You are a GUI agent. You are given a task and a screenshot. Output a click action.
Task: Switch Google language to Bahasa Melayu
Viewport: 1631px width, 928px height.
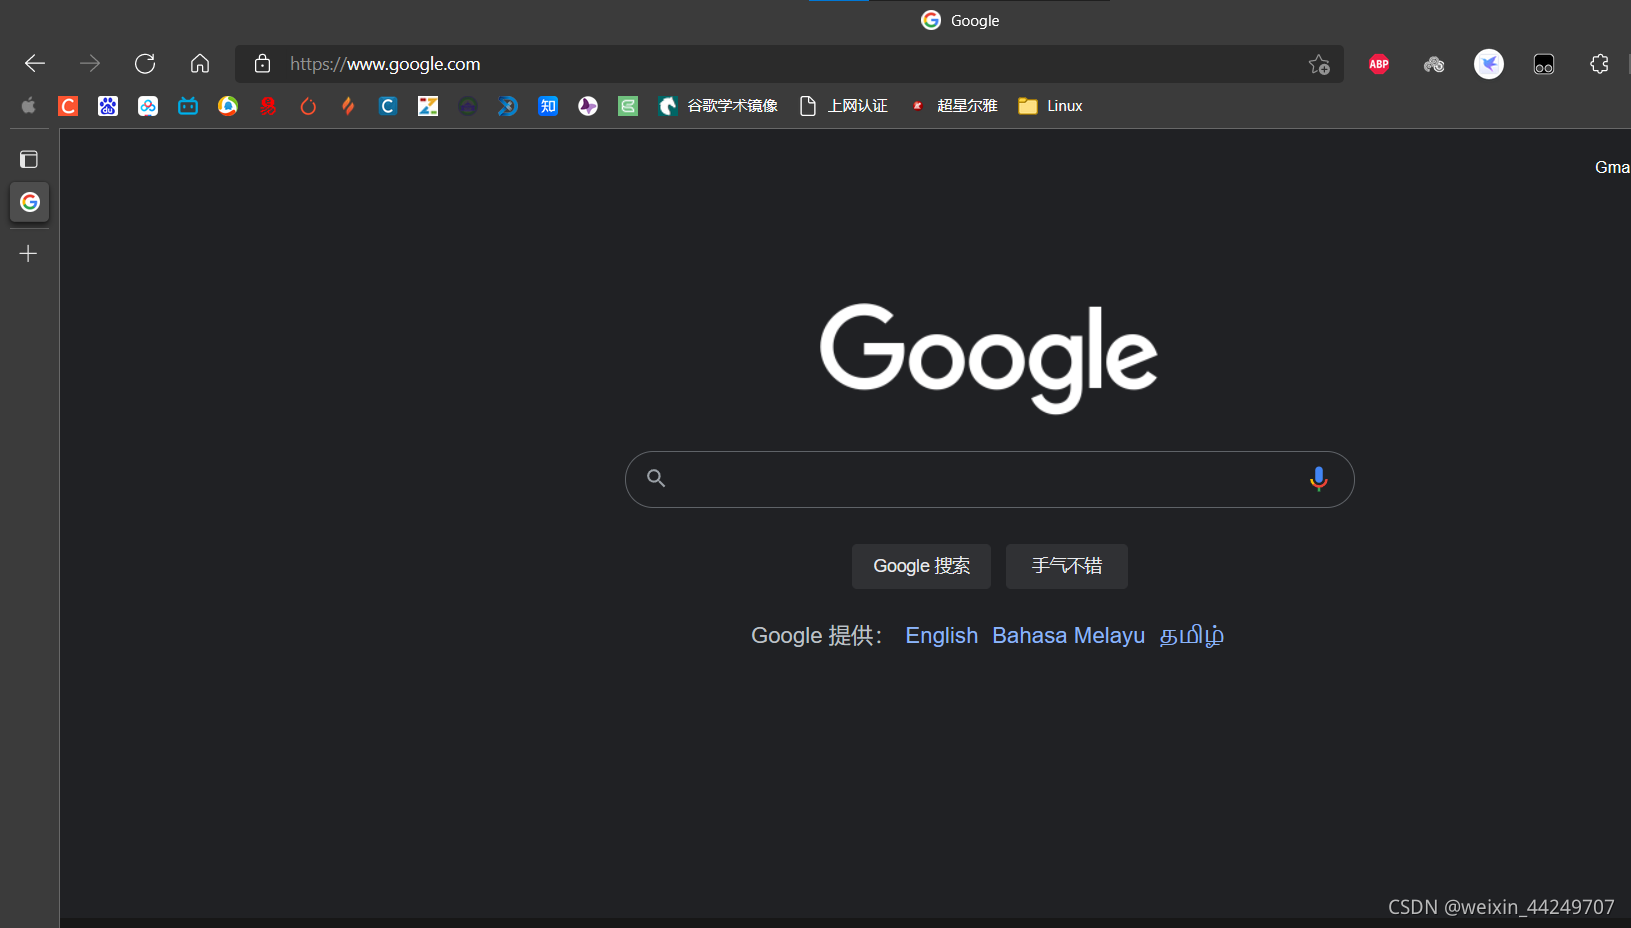click(x=1068, y=636)
